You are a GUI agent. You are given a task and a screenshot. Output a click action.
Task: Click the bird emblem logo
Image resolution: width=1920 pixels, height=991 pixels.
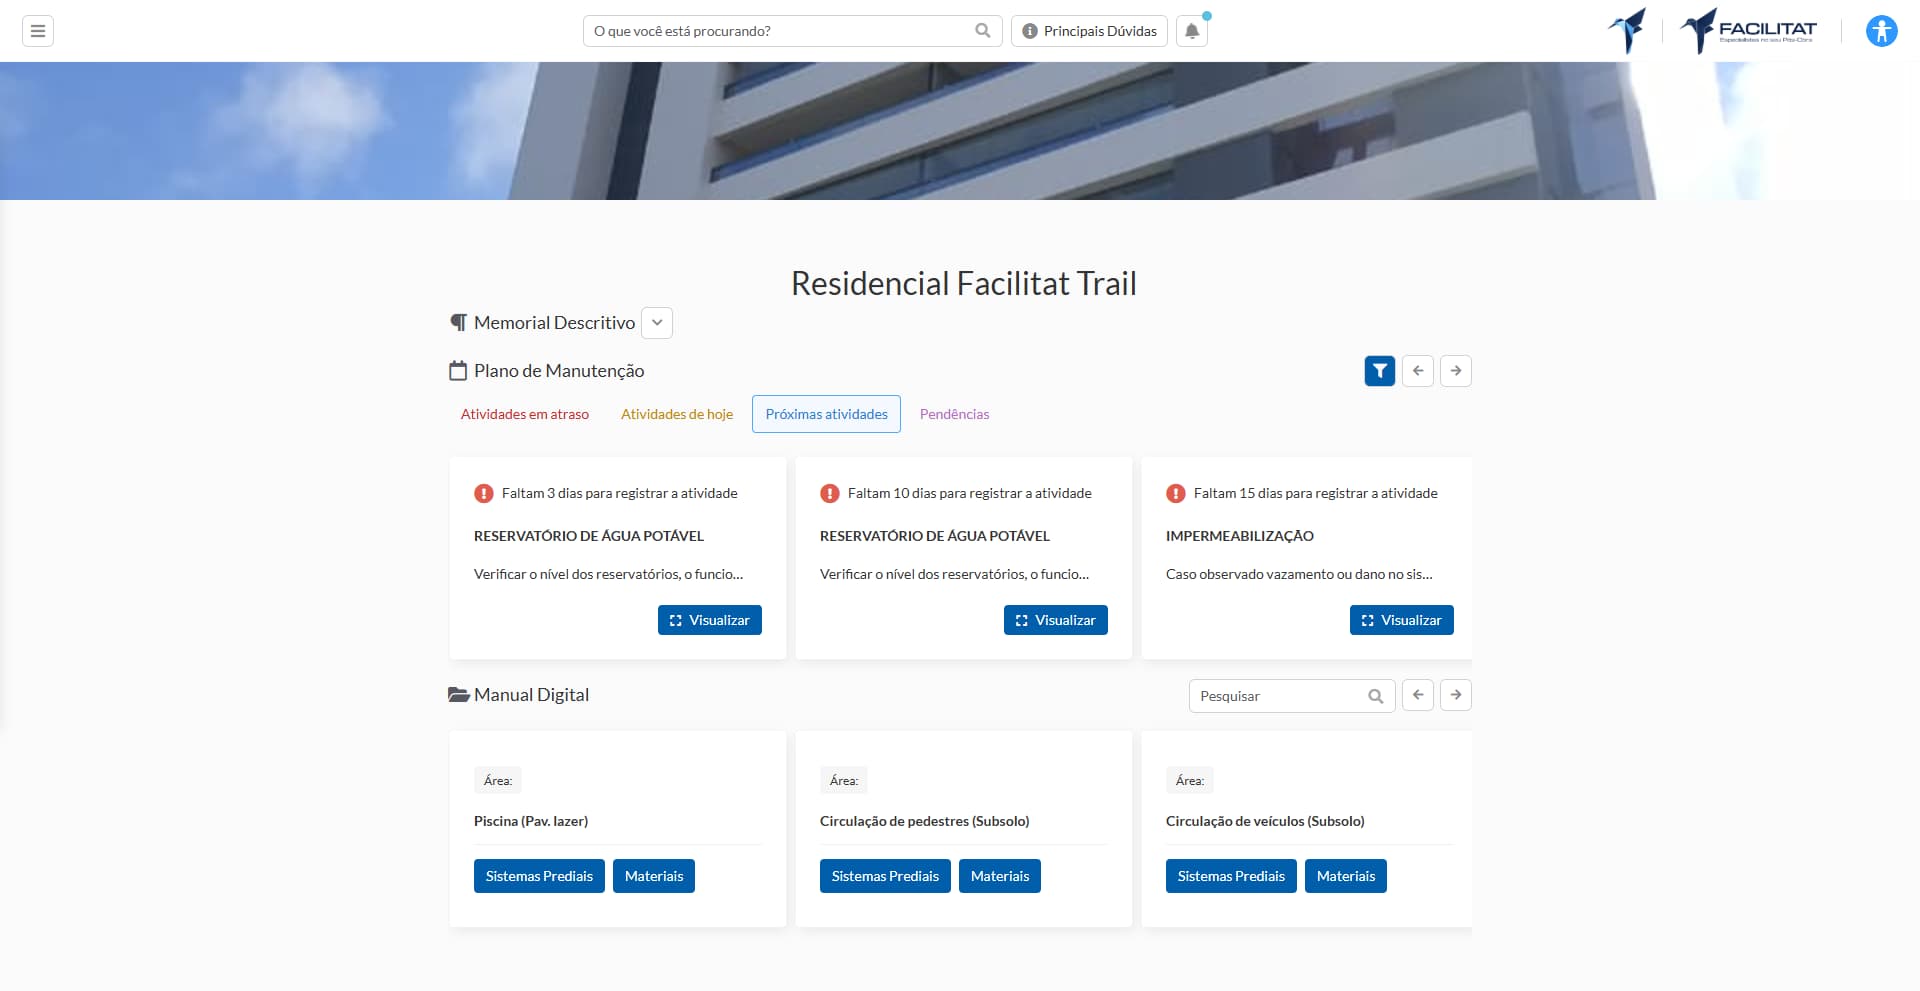[1627, 31]
